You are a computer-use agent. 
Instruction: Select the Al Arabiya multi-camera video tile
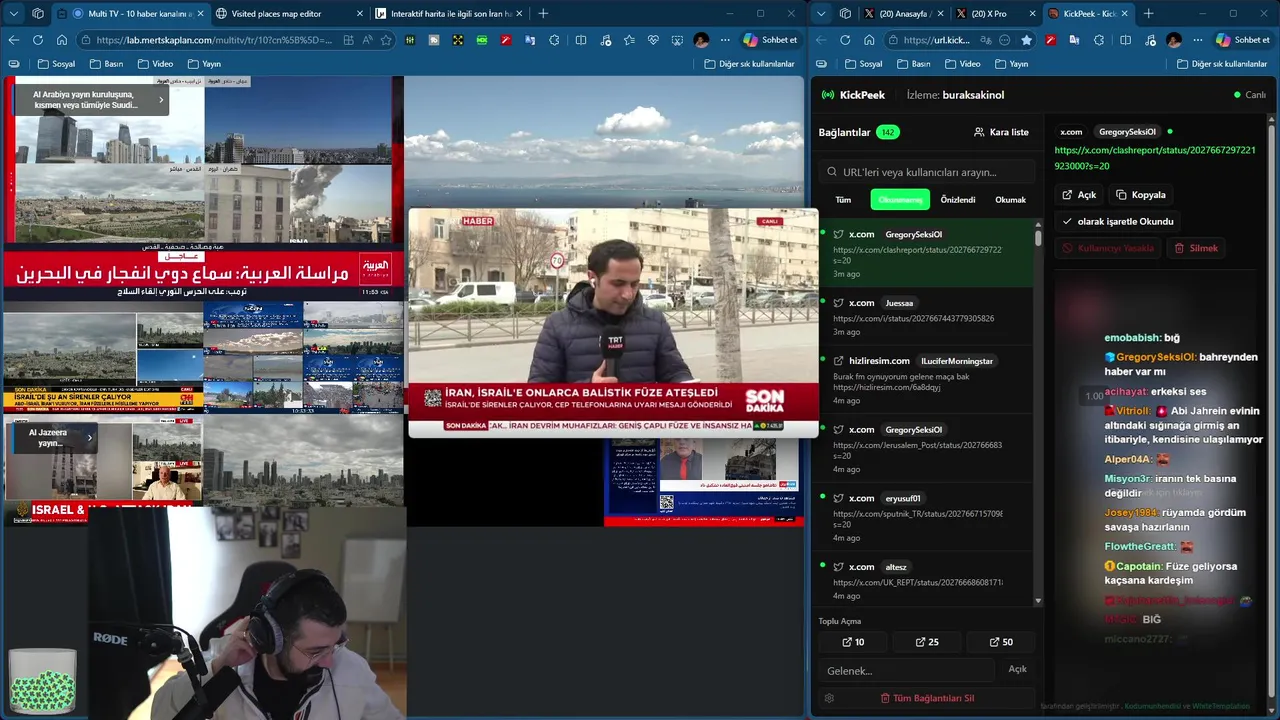(204, 188)
